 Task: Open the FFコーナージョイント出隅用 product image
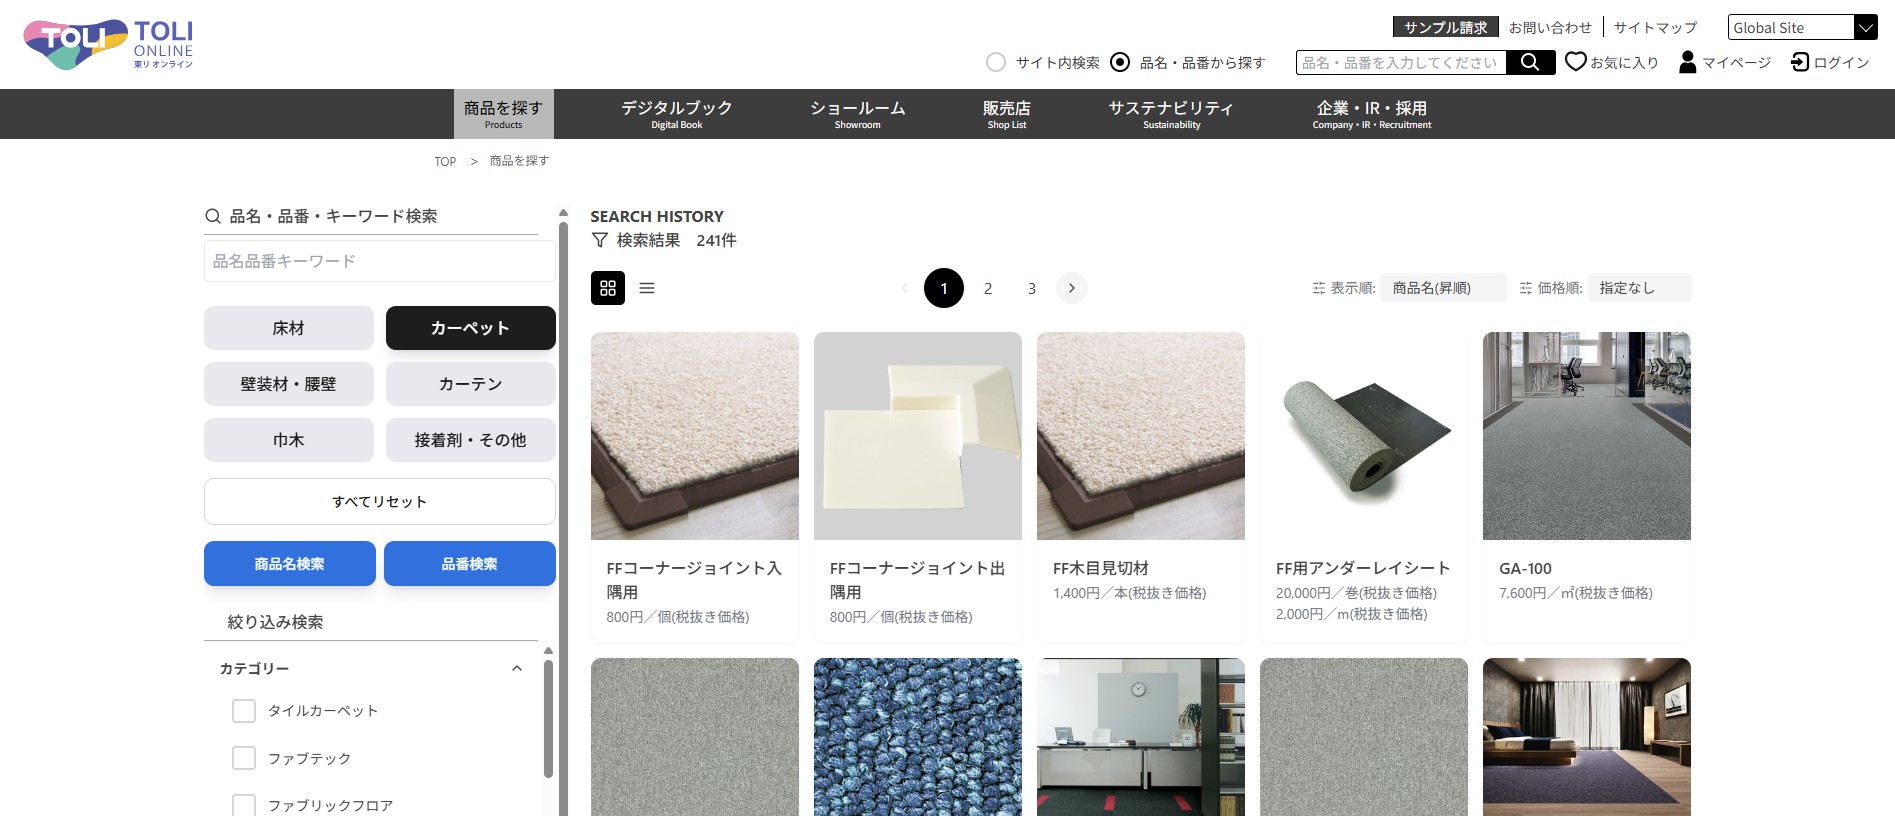click(x=918, y=436)
